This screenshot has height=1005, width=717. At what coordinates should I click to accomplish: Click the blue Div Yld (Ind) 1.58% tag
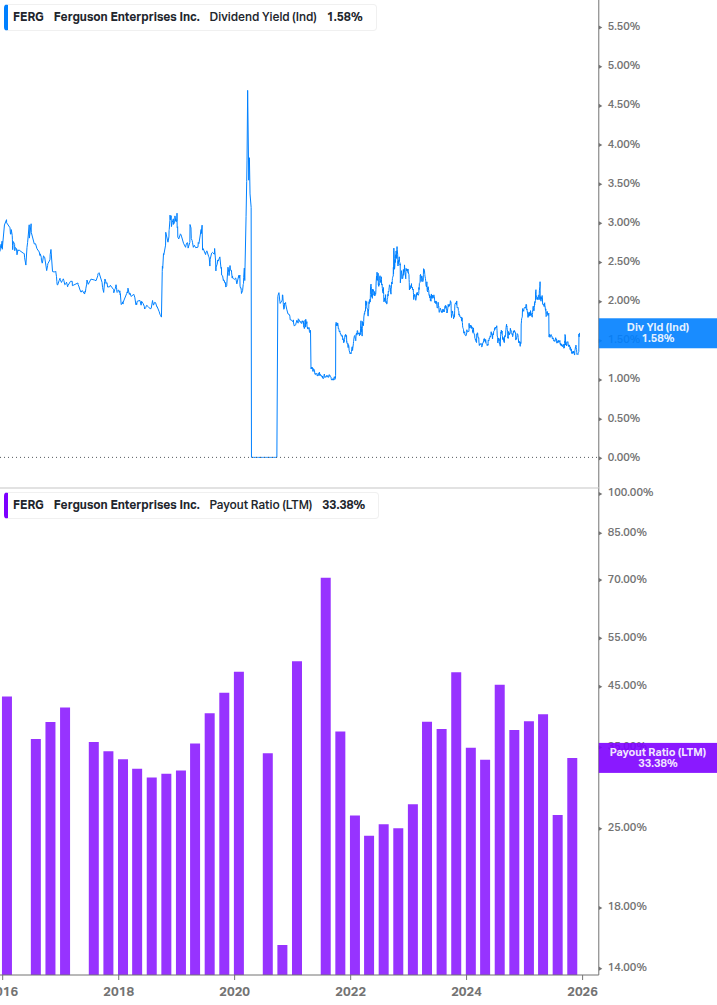click(x=657, y=333)
